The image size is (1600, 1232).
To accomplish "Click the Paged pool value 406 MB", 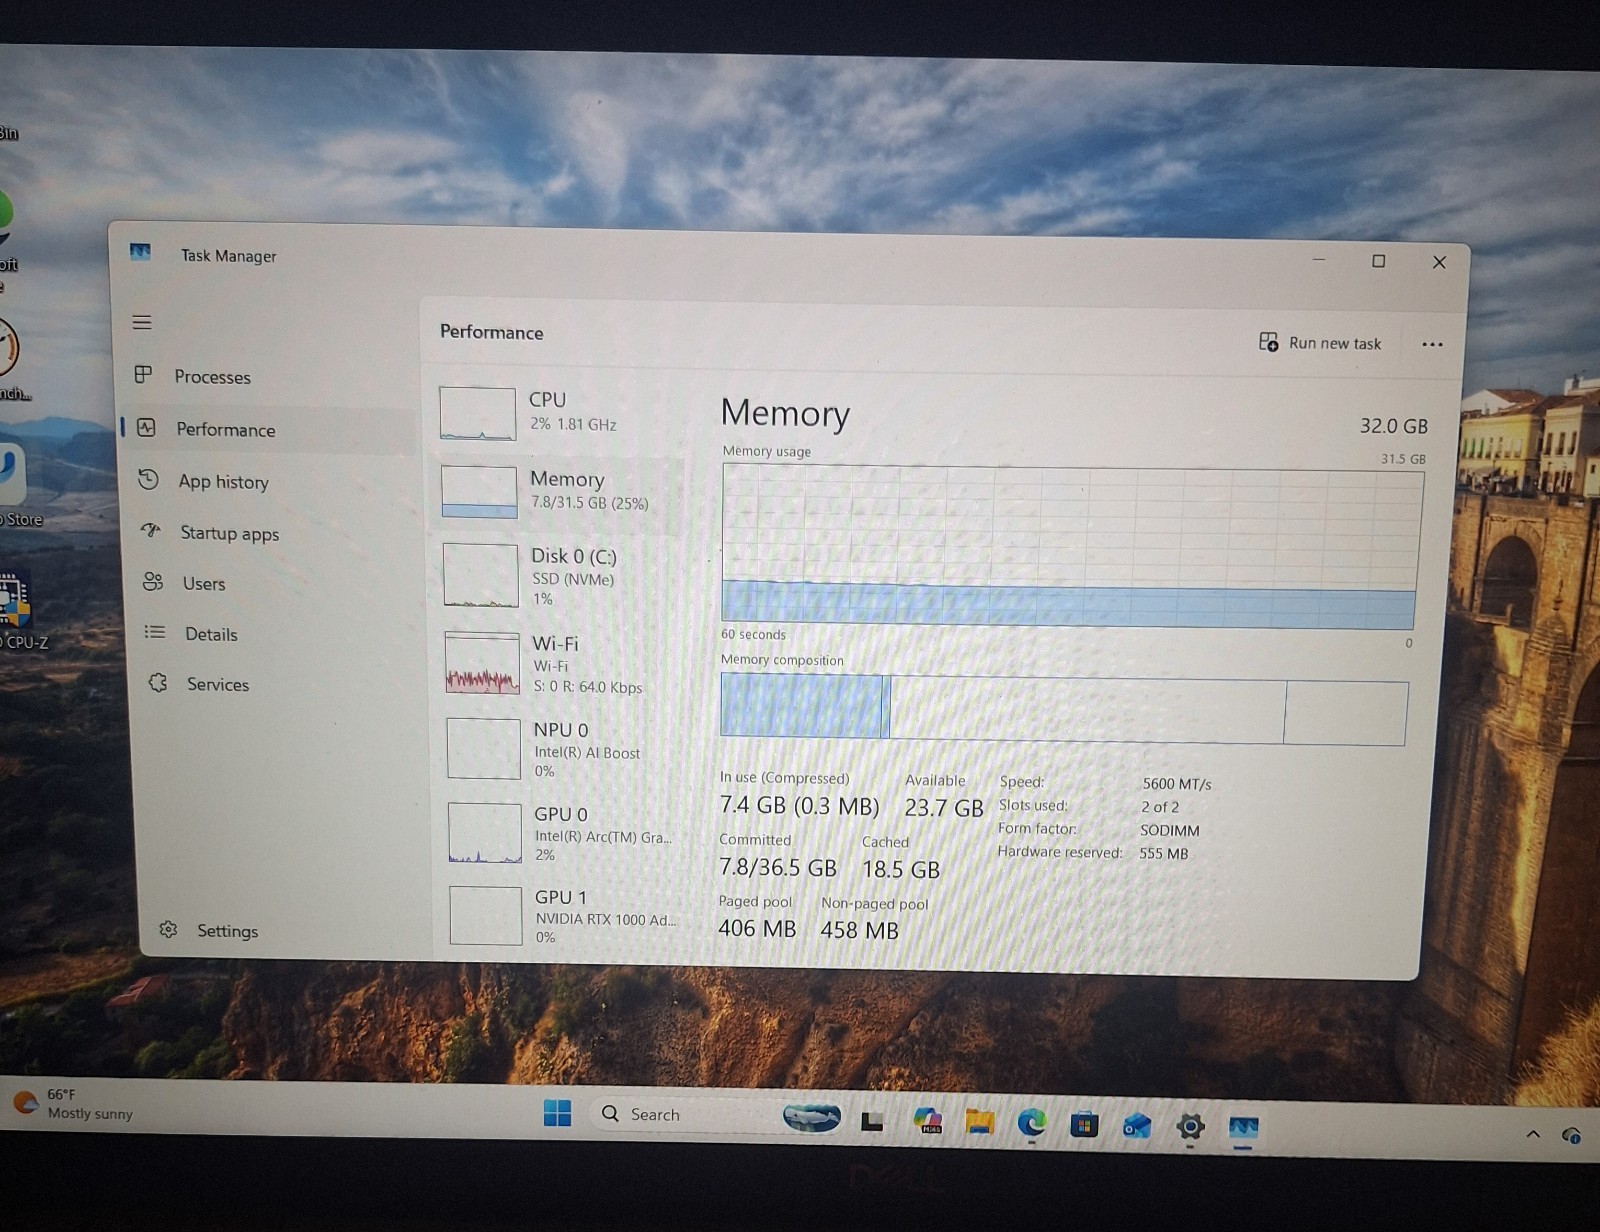I will (757, 928).
